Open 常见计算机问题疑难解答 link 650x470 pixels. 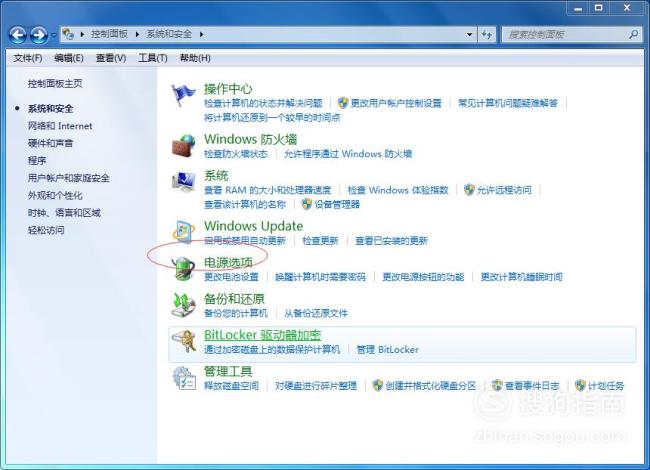click(x=508, y=103)
